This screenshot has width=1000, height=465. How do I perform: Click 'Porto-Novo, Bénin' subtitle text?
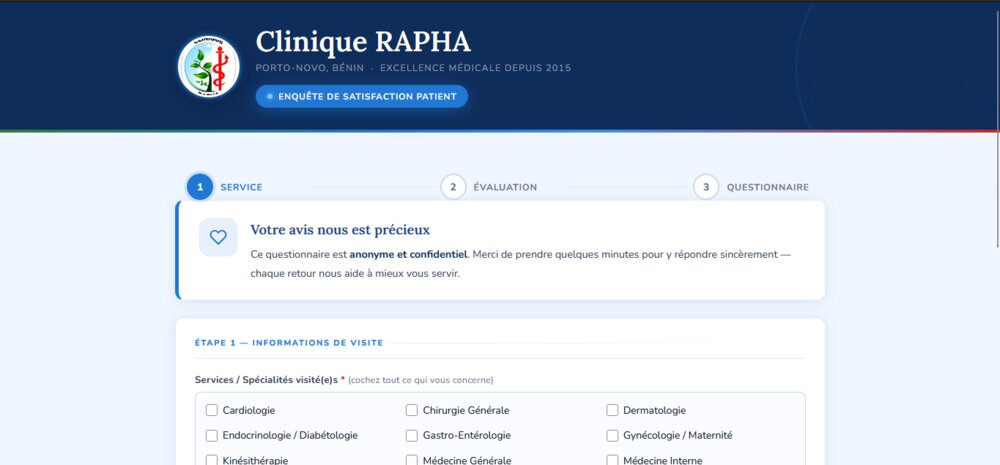(310, 68)
